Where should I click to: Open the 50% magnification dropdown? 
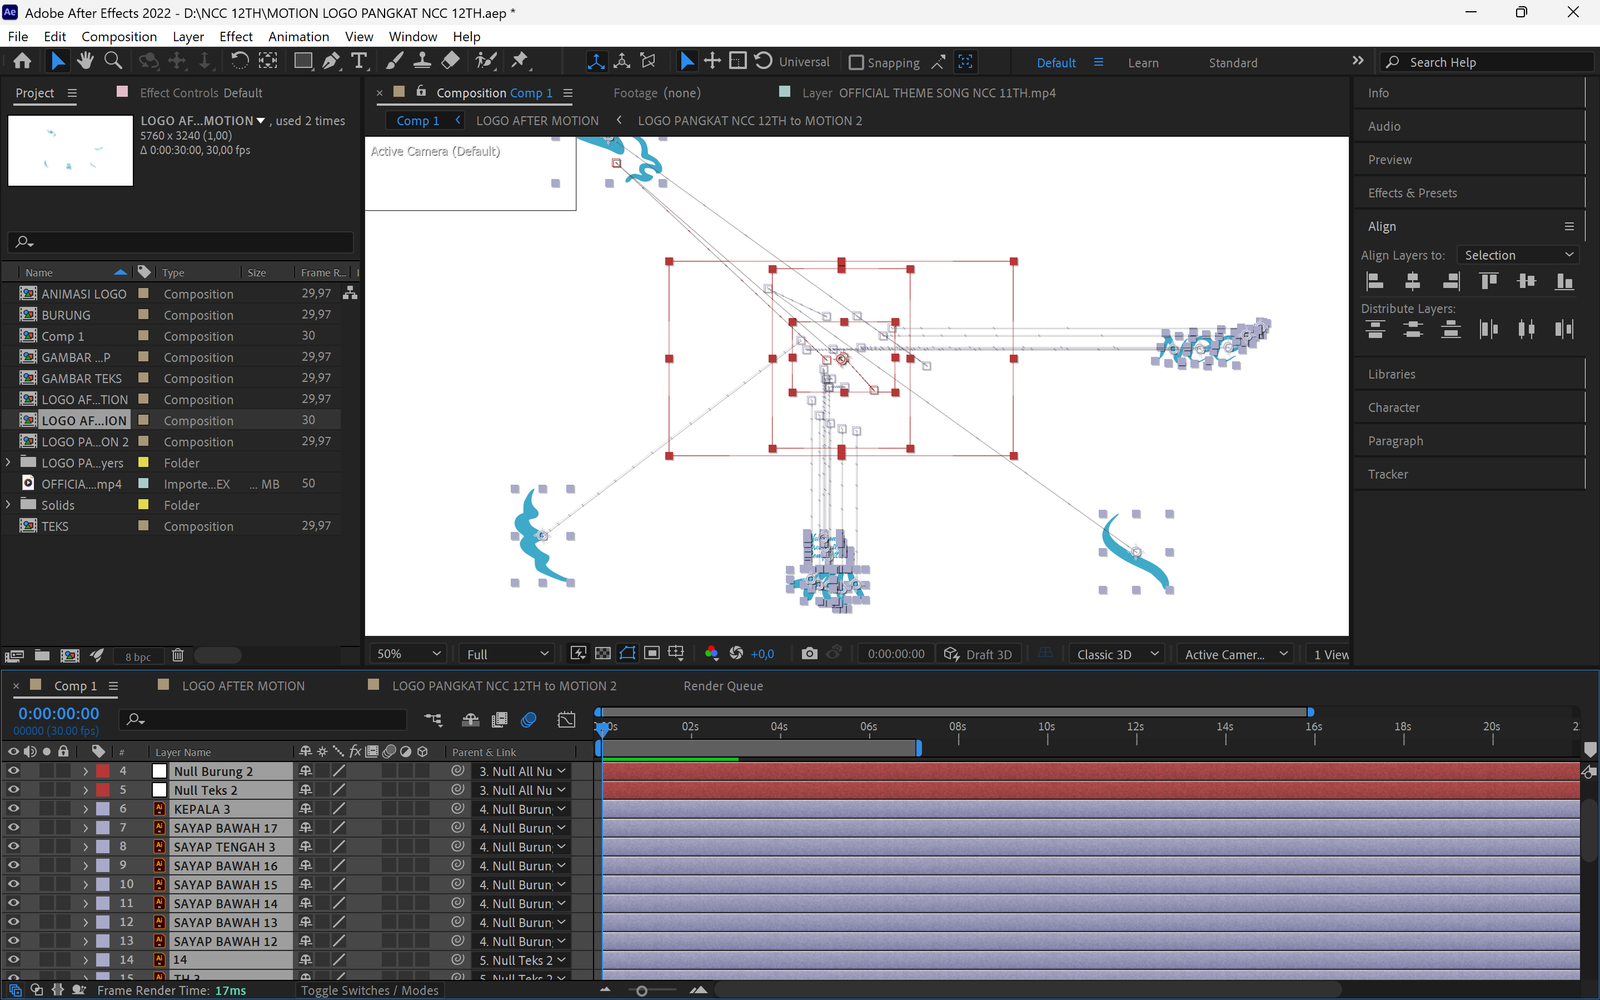(x=408, y=654)
